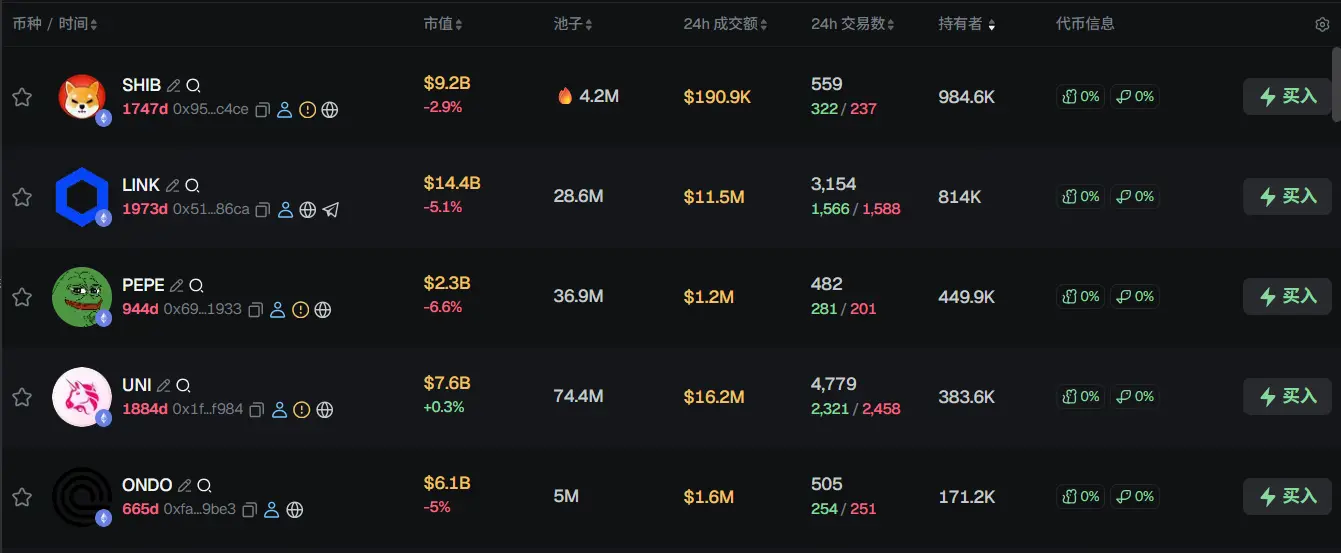The width and height of the screenshot is (1341, 553).
Task: Open LINK's Telegram link icon
Action: [331, 210]
